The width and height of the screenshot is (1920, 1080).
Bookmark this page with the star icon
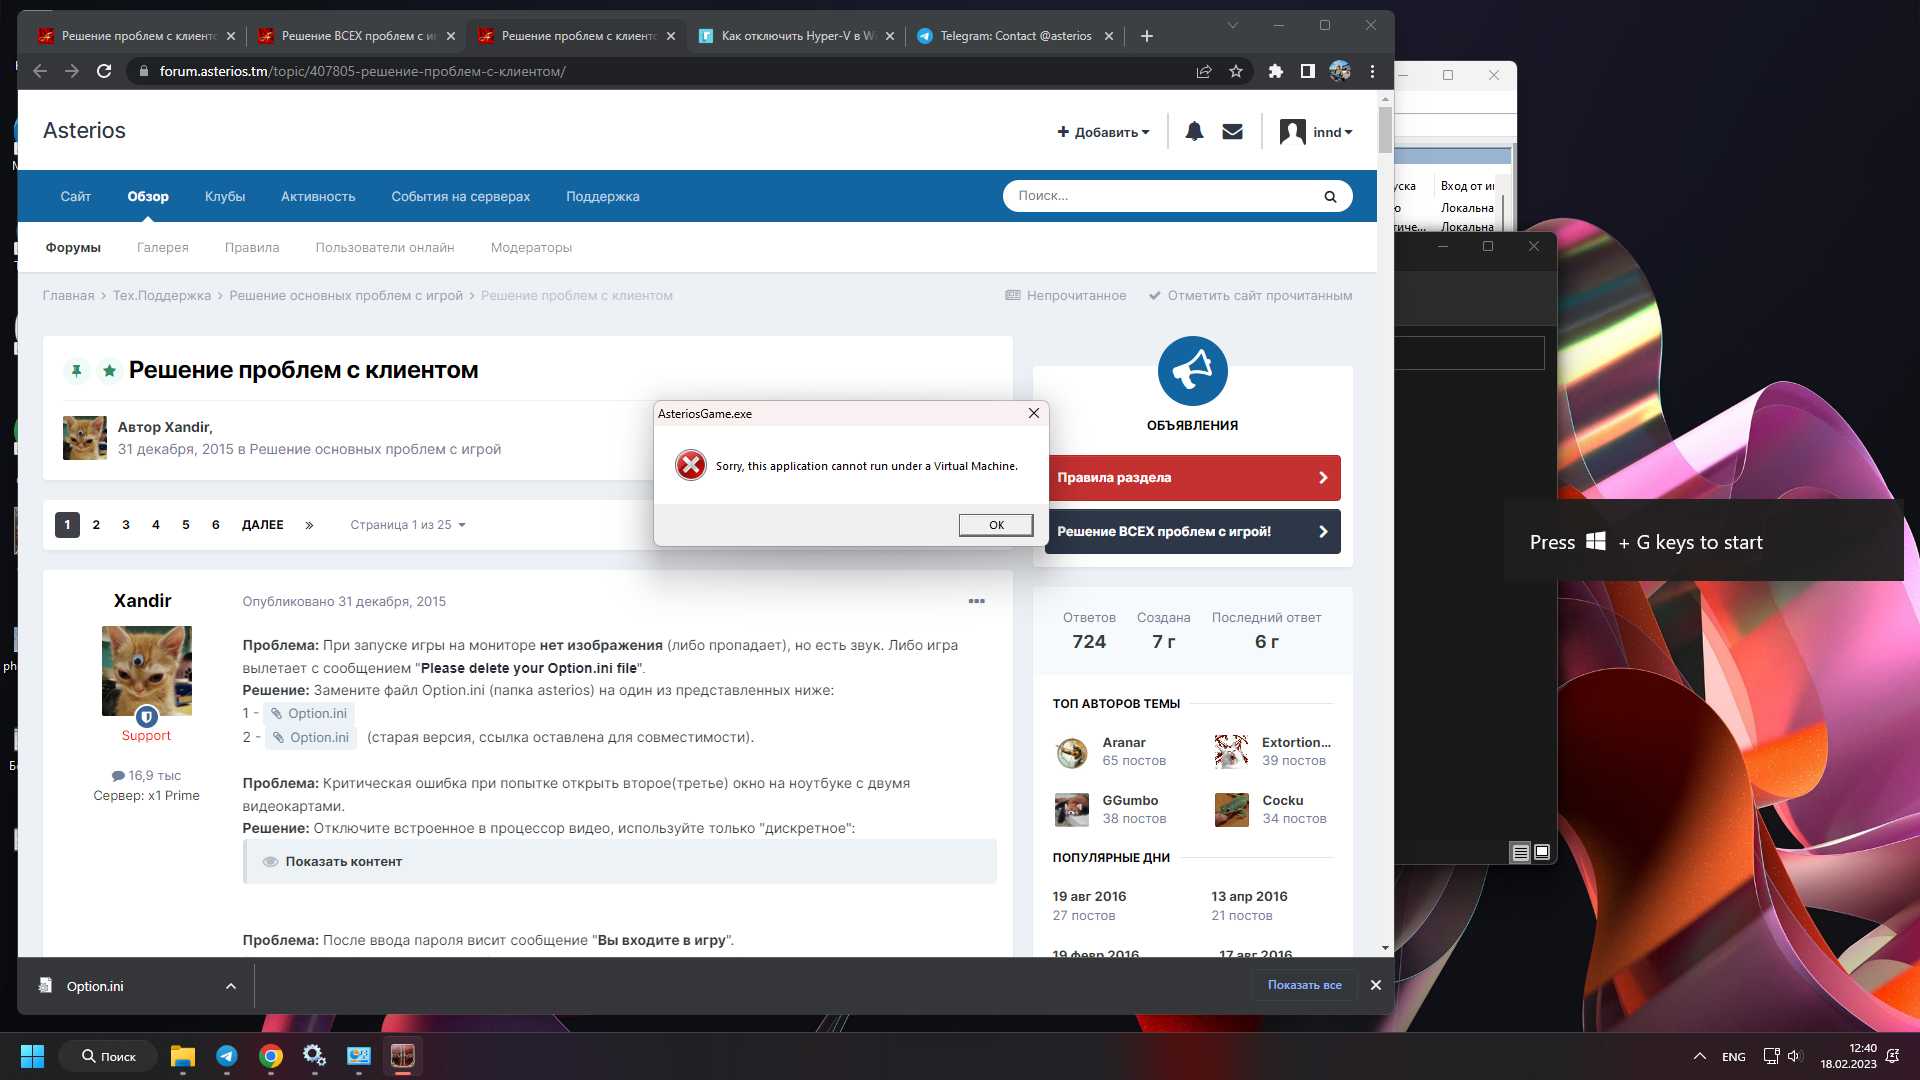pos(1236,71)
